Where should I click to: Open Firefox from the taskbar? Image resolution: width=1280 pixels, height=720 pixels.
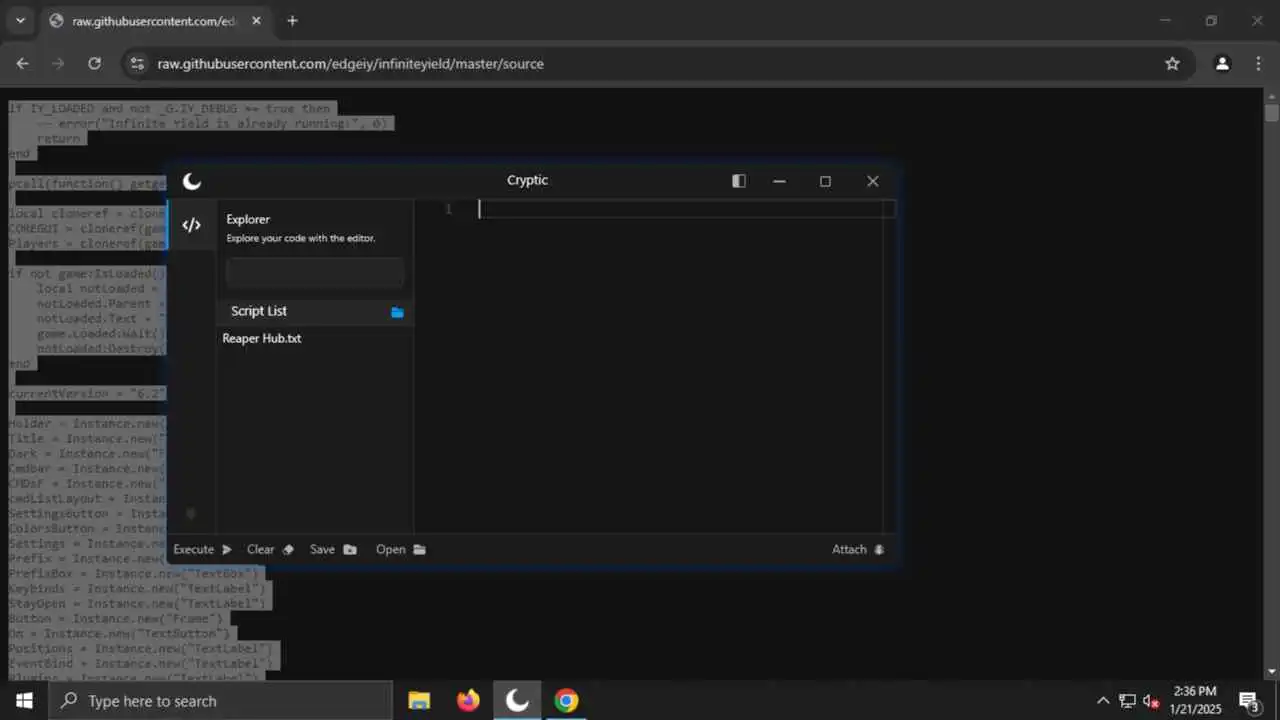[x=468, y=700]
